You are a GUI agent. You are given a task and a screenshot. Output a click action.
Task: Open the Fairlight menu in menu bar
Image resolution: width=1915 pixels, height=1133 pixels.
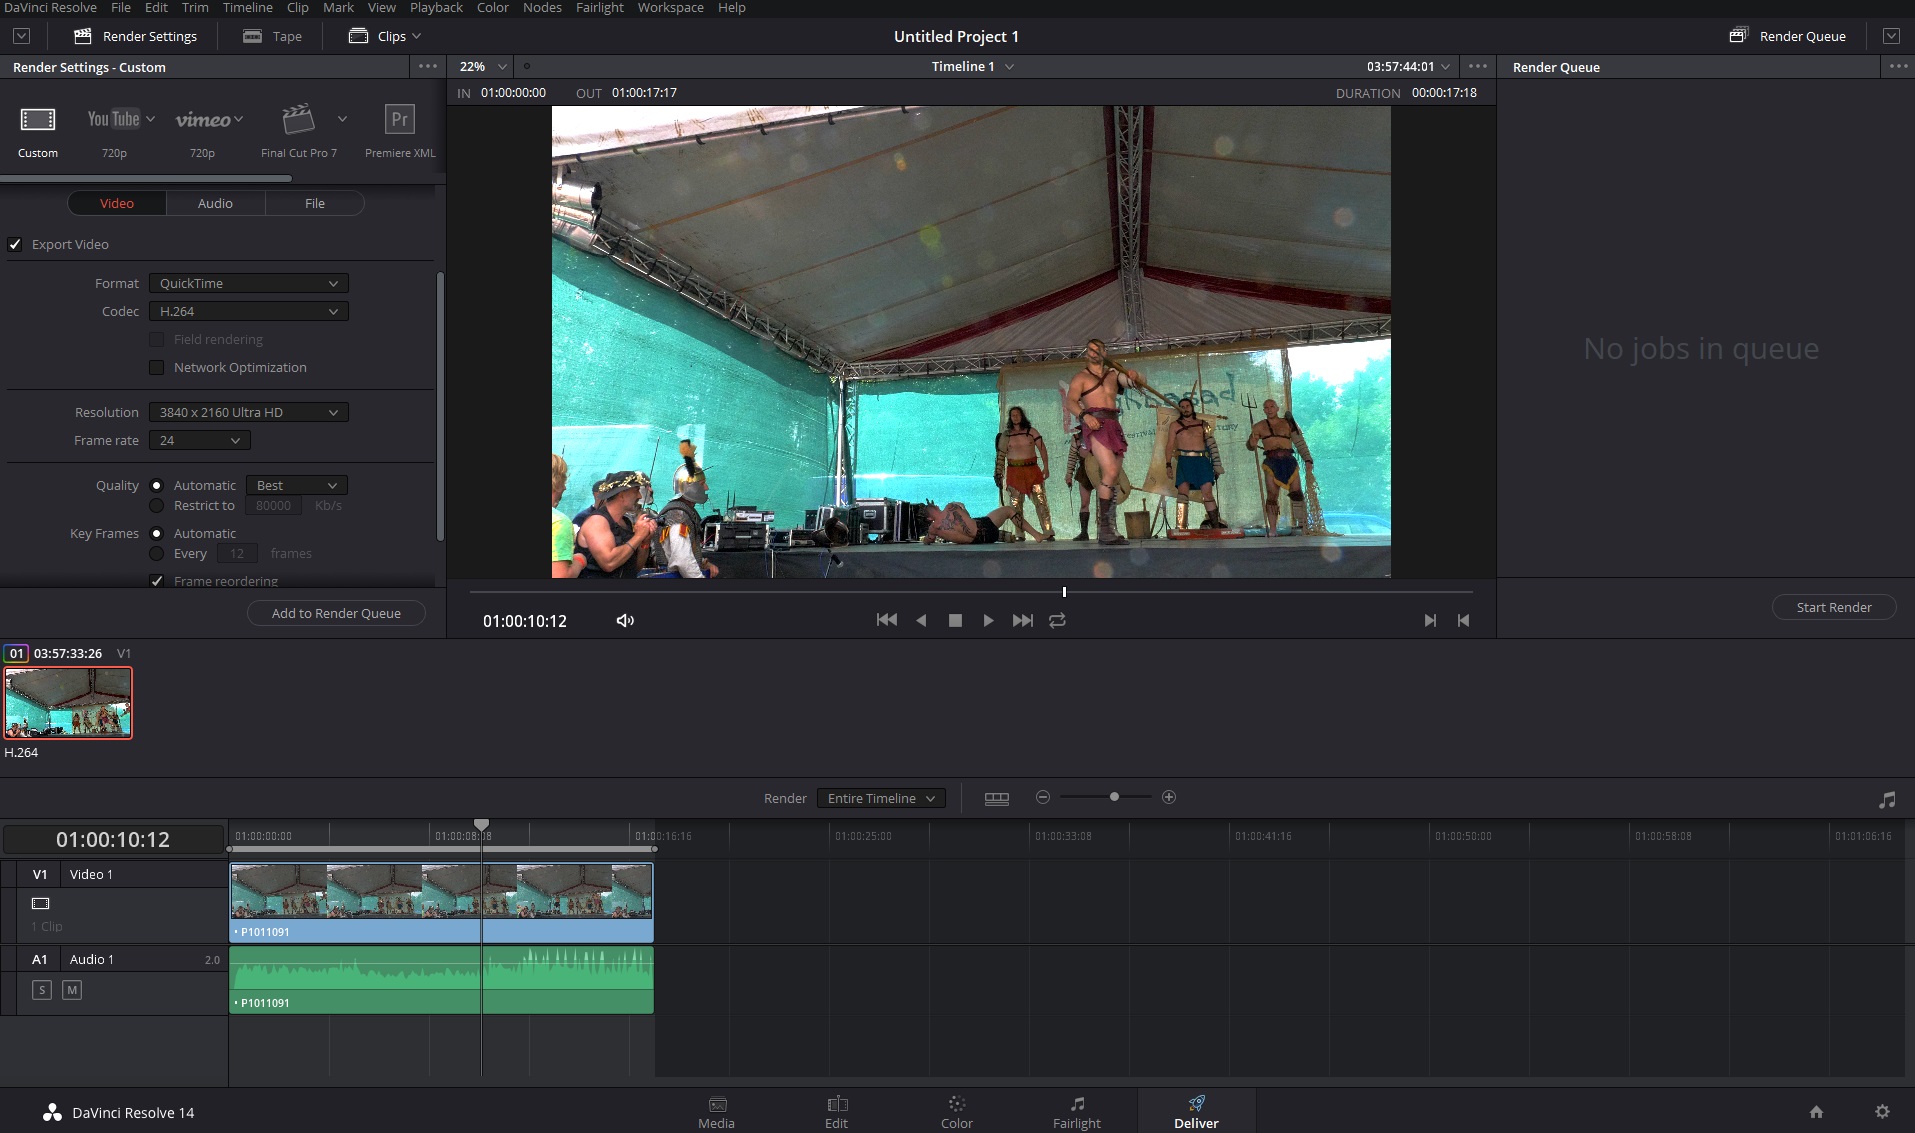tap(599, 8)
